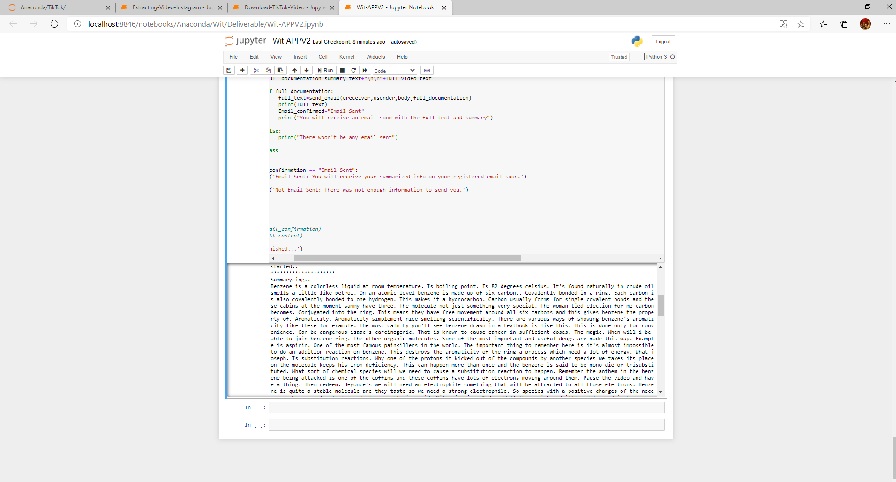The width and height of the screenshot is (896, 482).
Task: Add this page to favorites star icon
Action: 801,24
